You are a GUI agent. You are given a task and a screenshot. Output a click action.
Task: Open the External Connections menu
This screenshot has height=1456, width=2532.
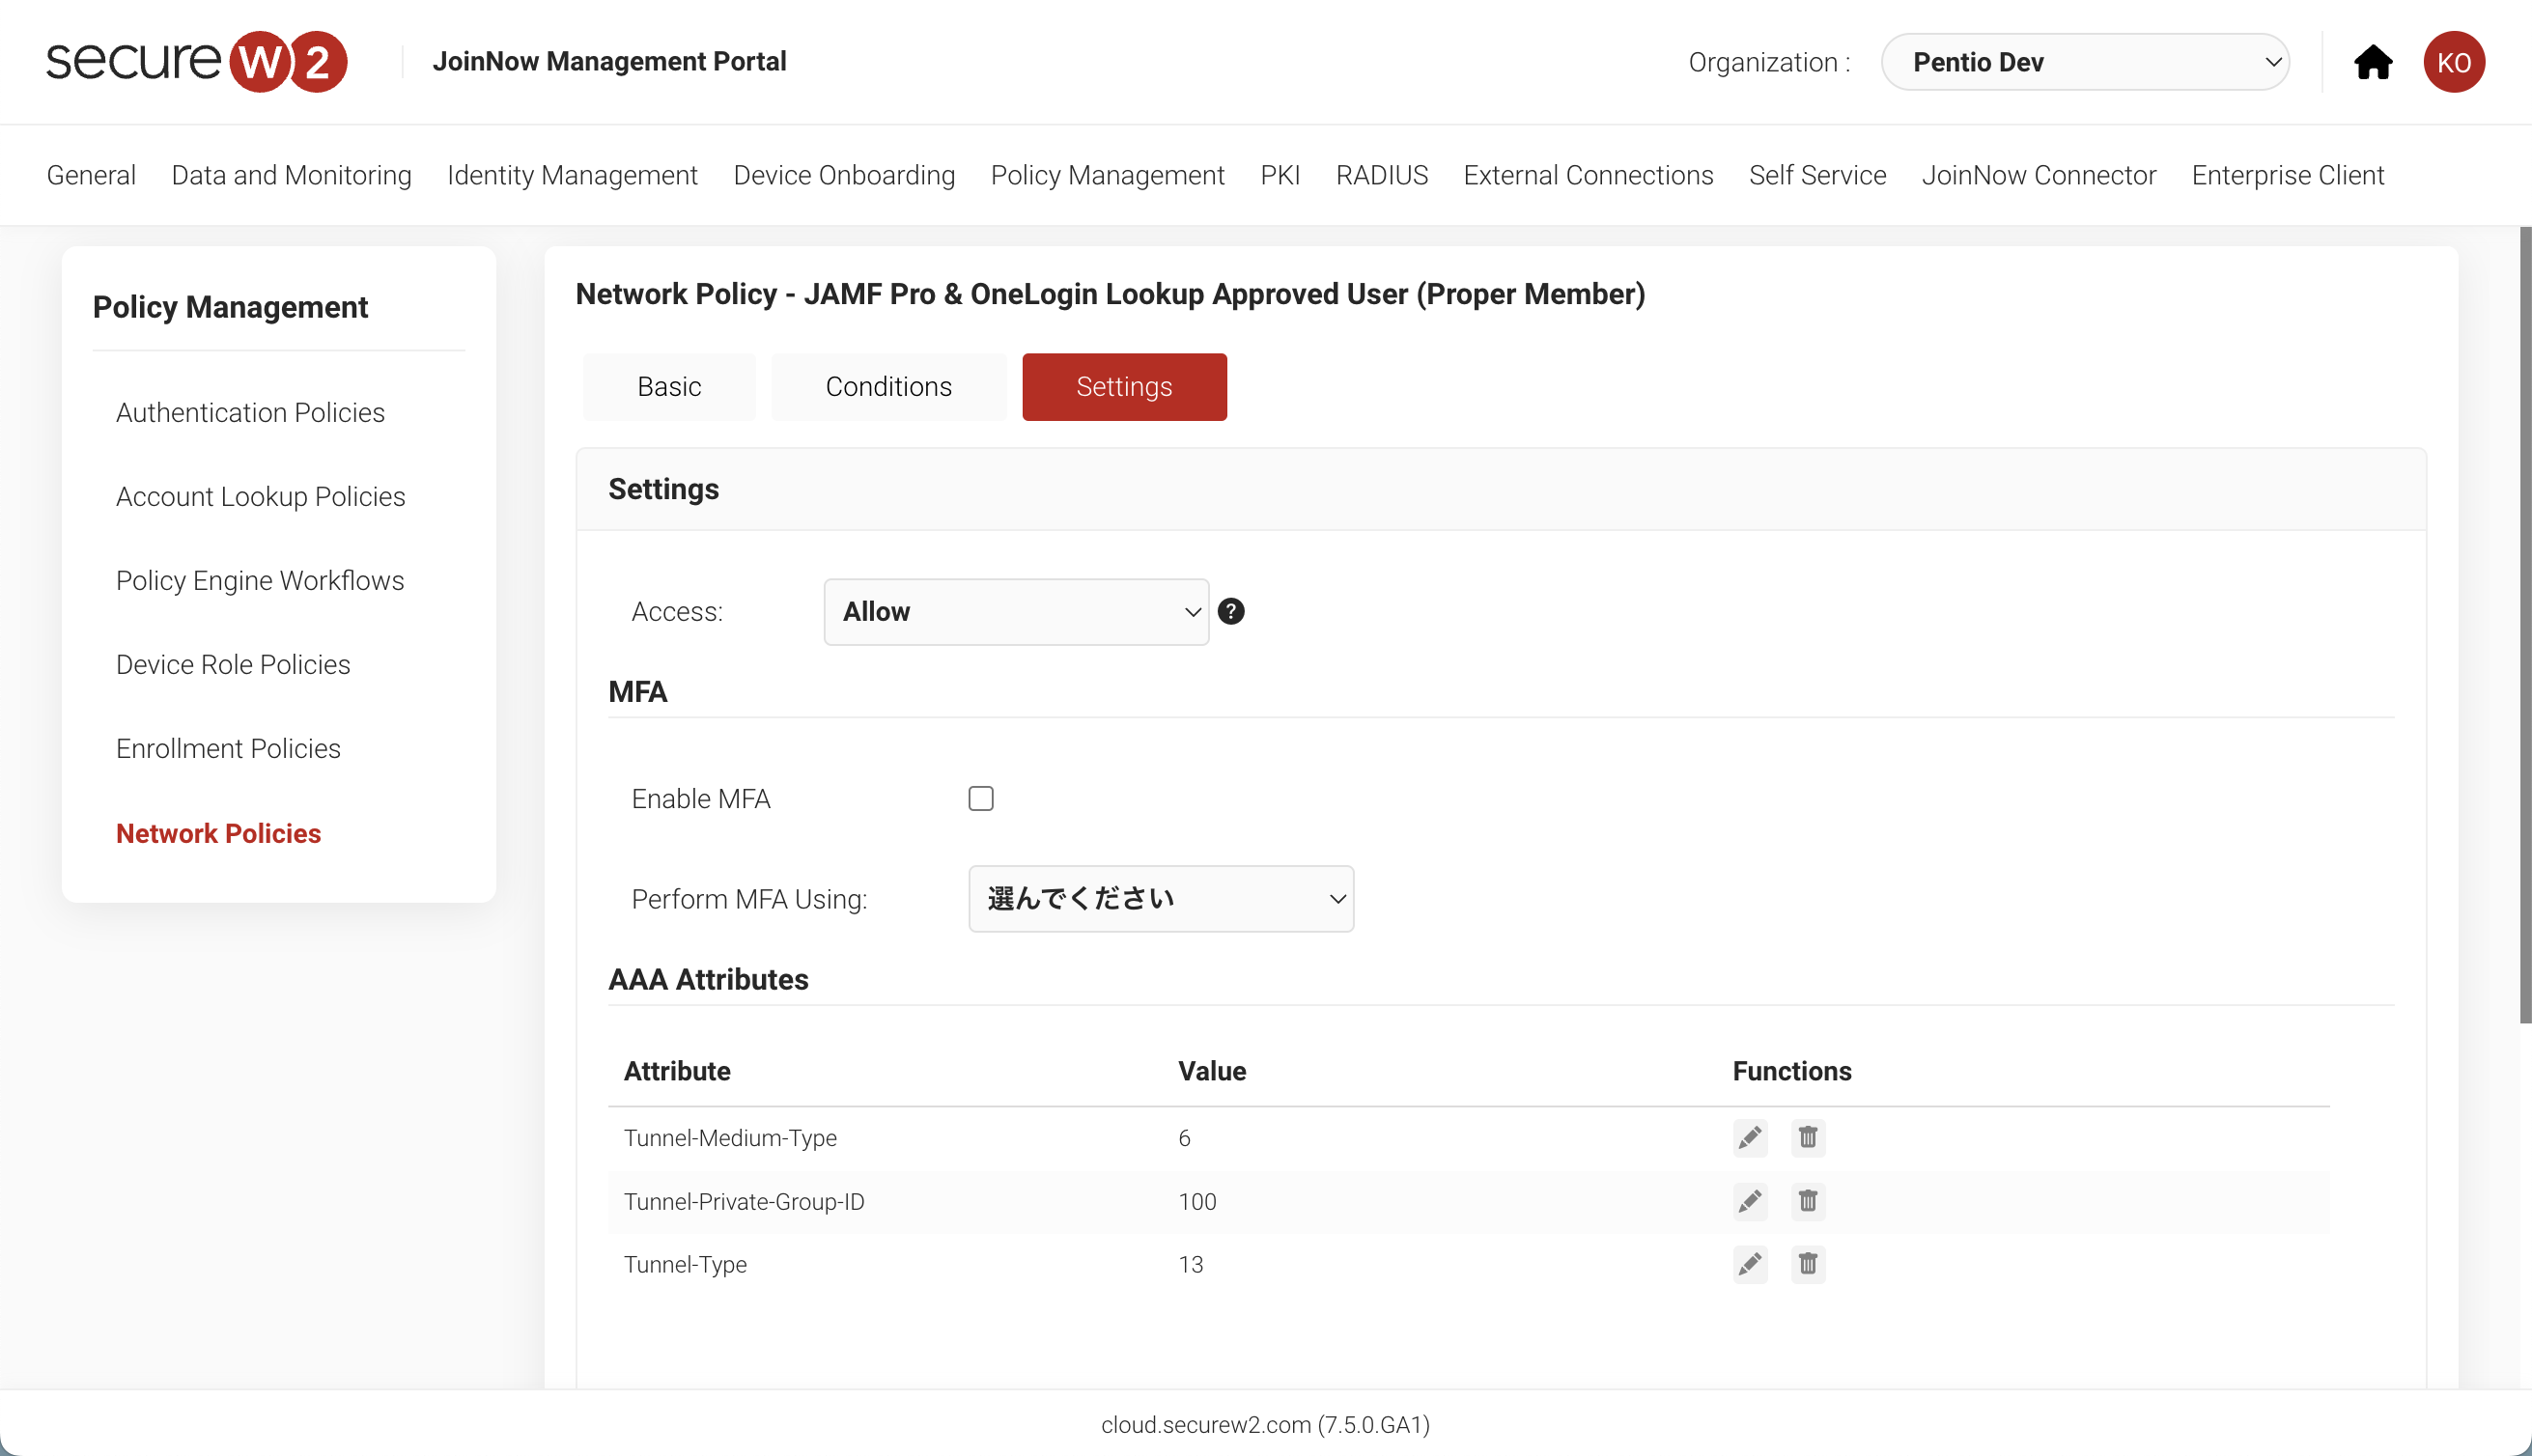point(1588,175)
